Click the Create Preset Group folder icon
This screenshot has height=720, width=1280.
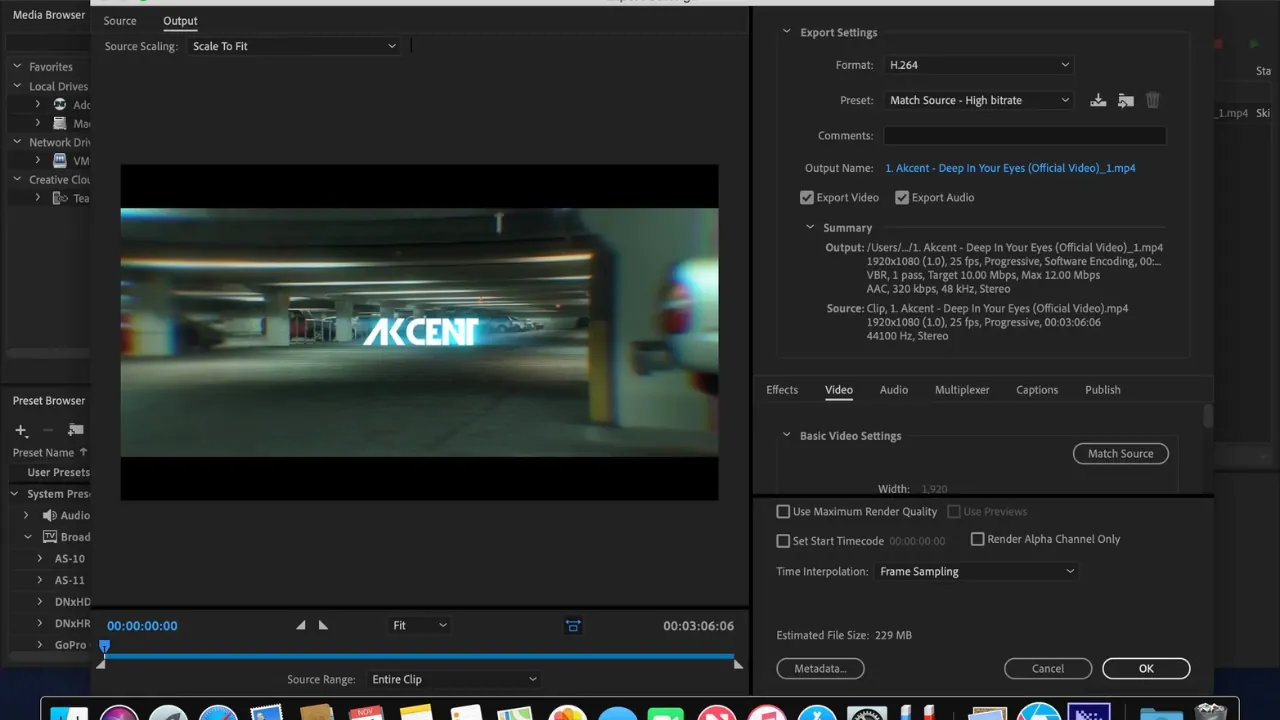point(76,430)
